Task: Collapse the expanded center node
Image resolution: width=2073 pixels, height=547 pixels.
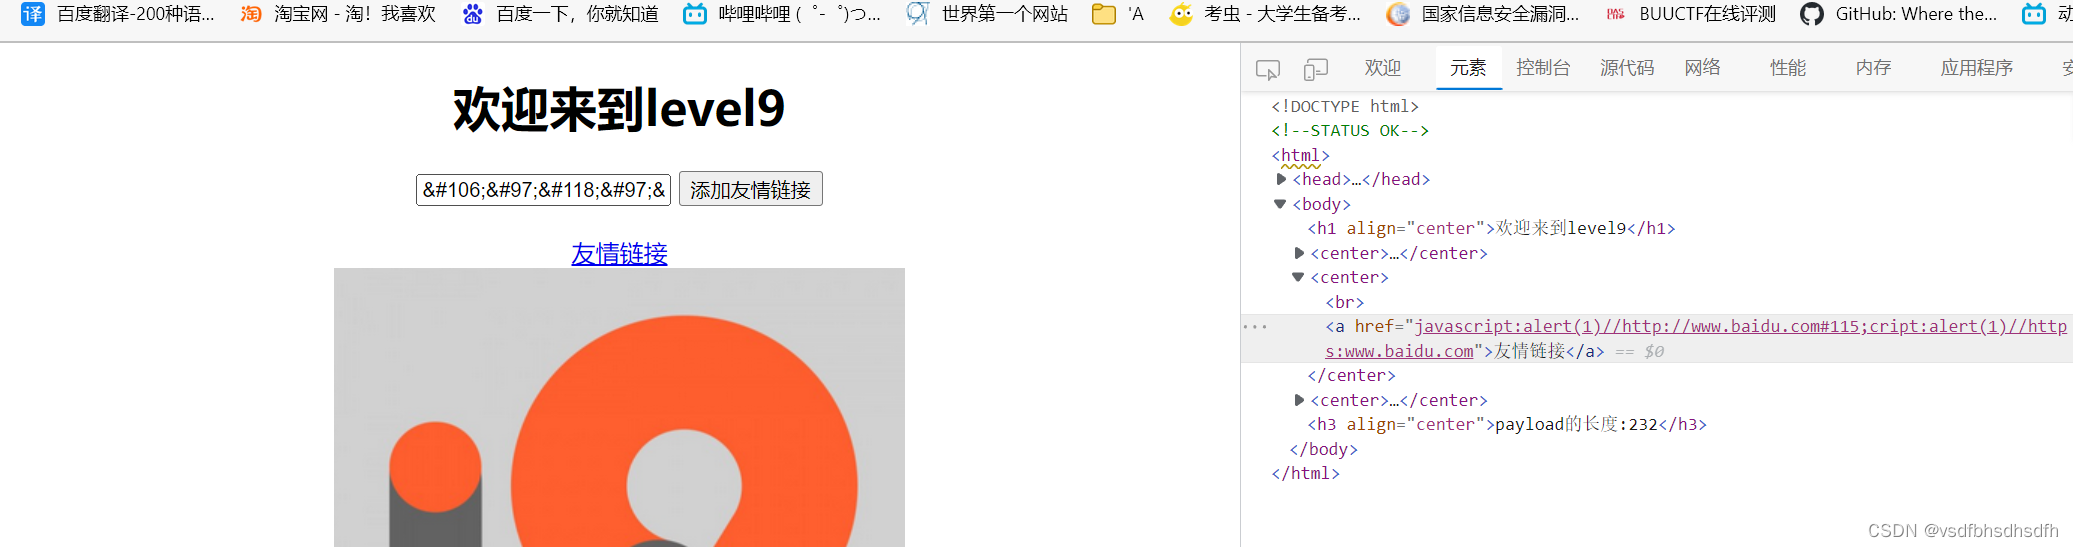Action: click(x=1298, y=277)
